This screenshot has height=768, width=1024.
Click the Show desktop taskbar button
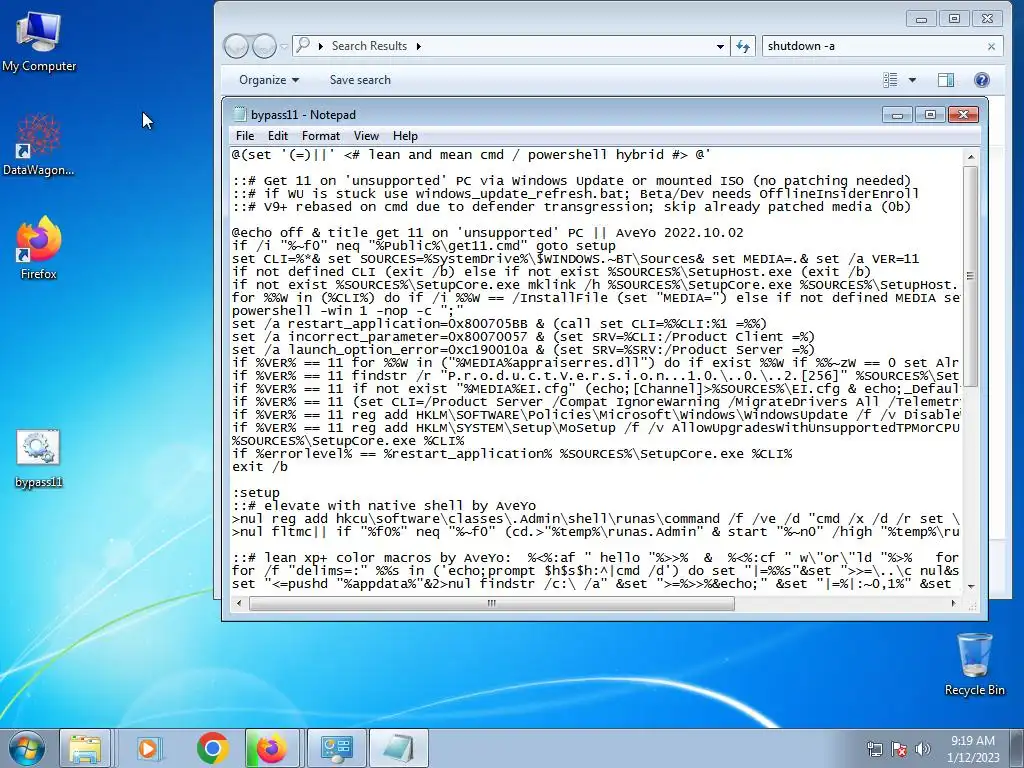click(x=1019, y=748)
